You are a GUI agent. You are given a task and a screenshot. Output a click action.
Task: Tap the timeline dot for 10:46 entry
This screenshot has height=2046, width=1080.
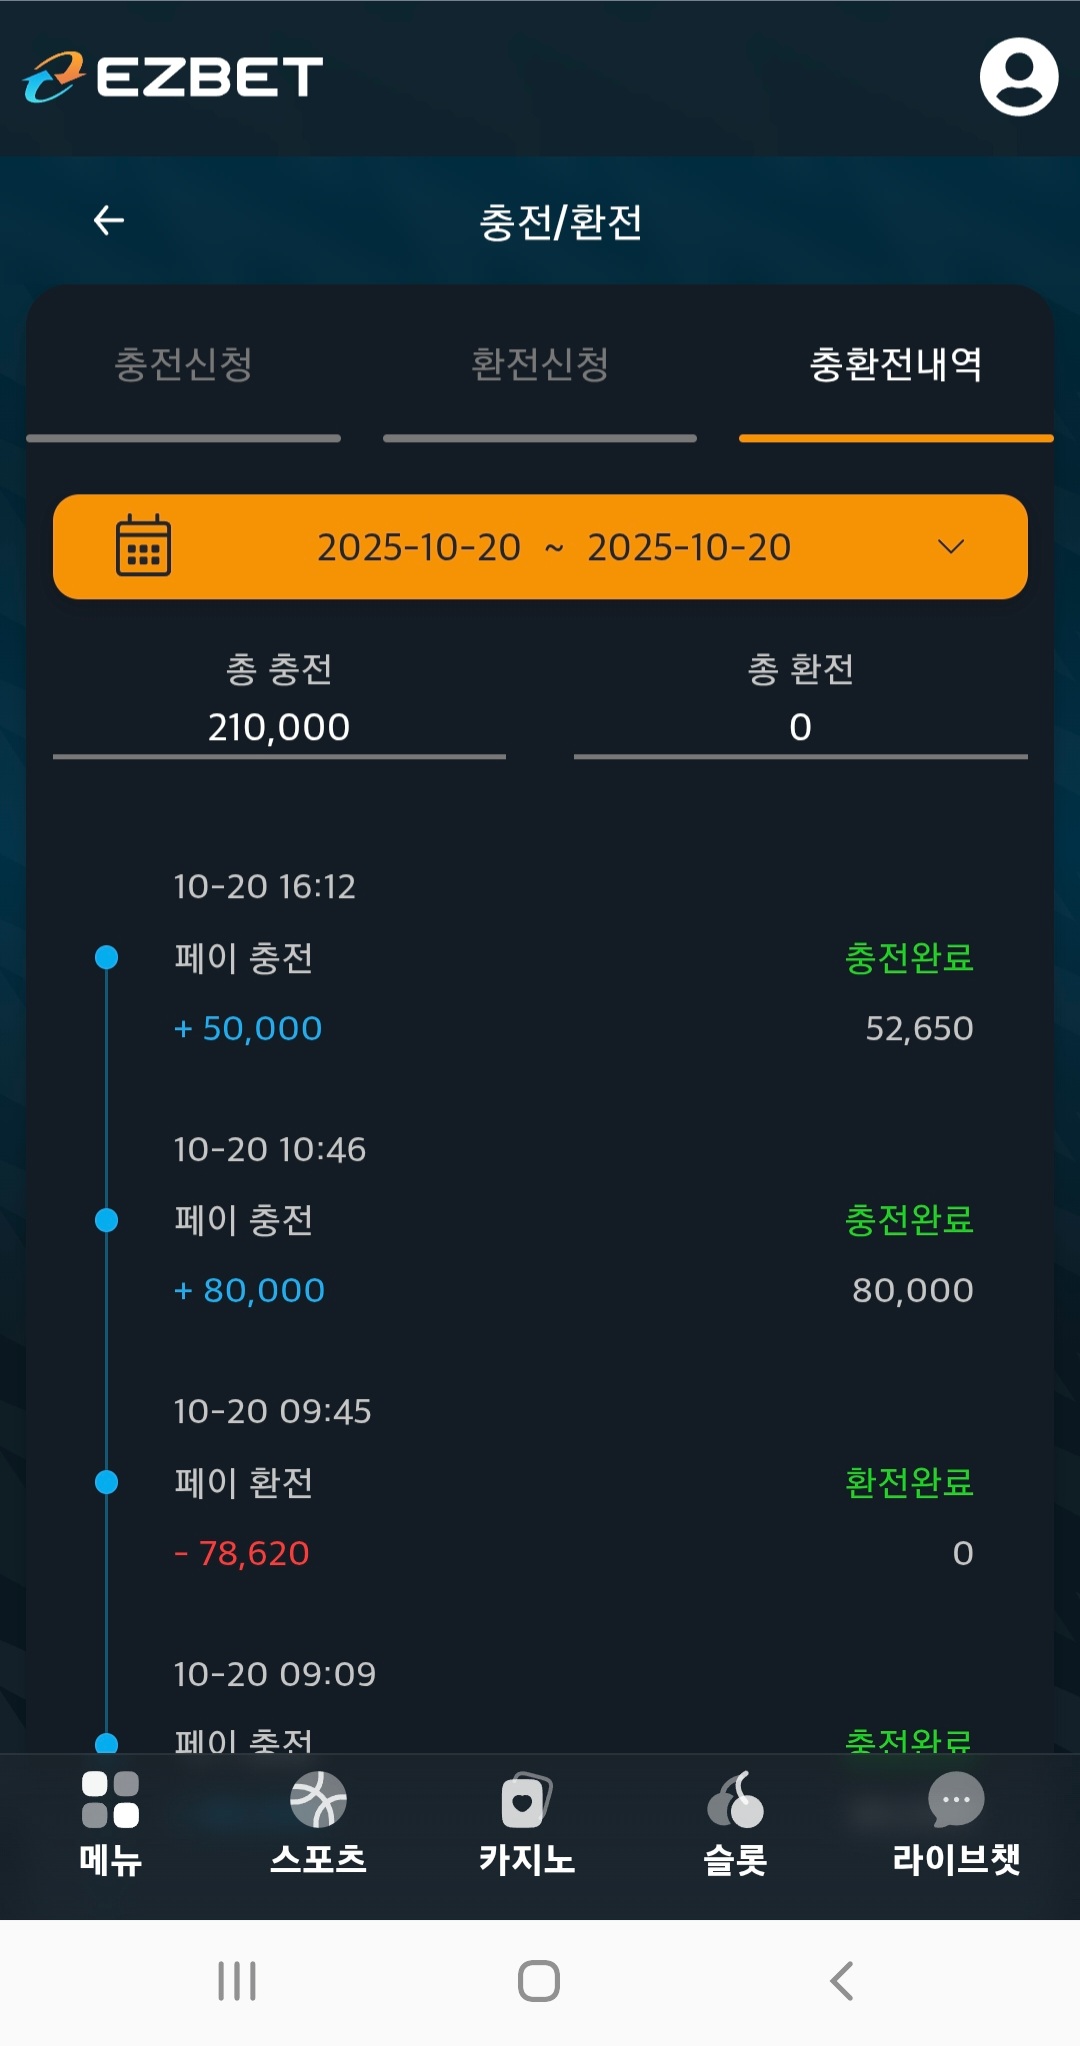coord(106,1220)
